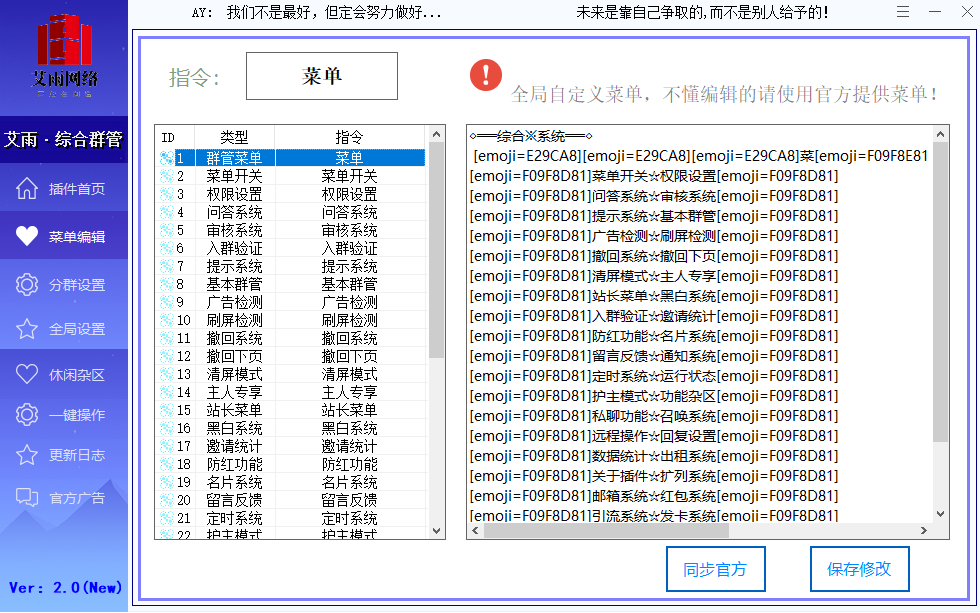Screen dimensions: 980x613
Task: Click the 菜单 command input box
Action: point(322,76)
